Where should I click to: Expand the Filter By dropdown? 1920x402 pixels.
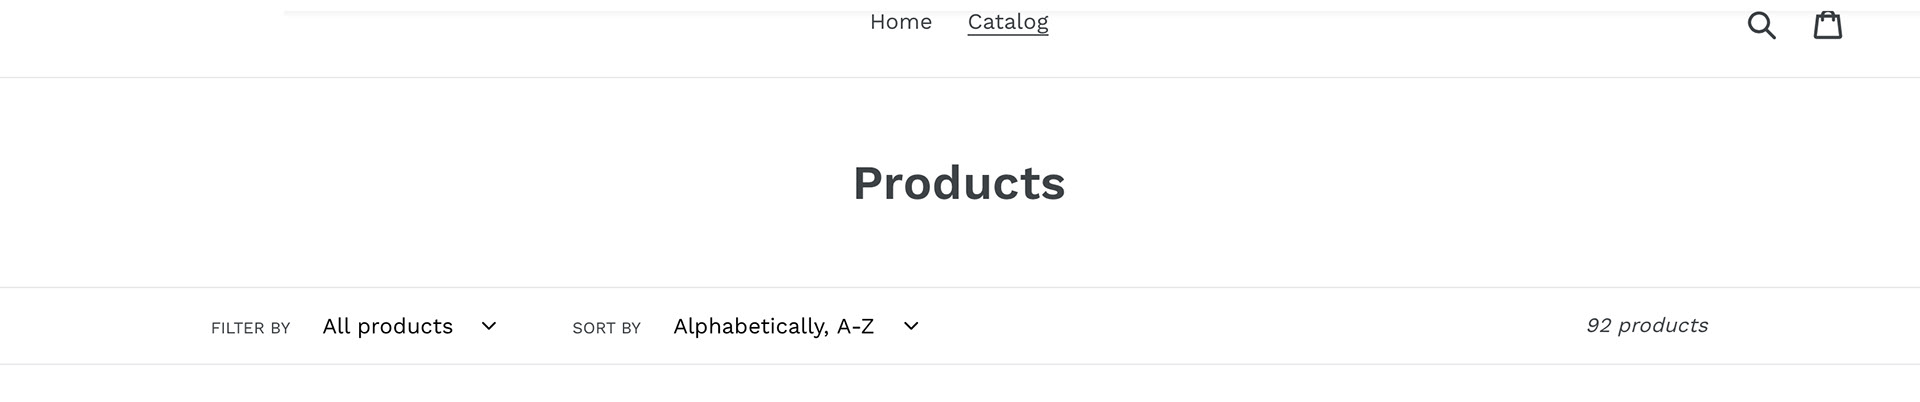(x=409, y=327)
